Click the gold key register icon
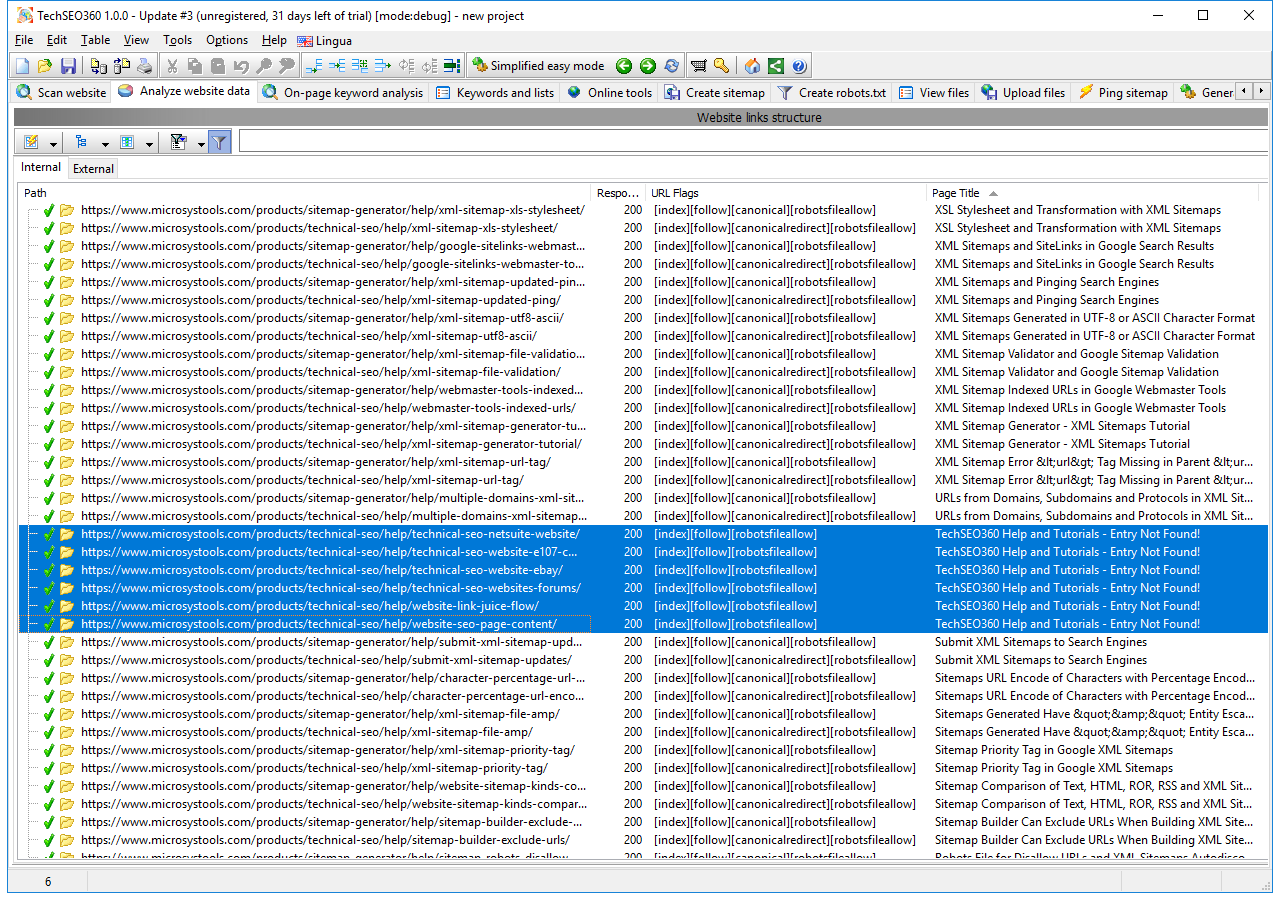The image size is (1280, 900). tap(721, 66)
